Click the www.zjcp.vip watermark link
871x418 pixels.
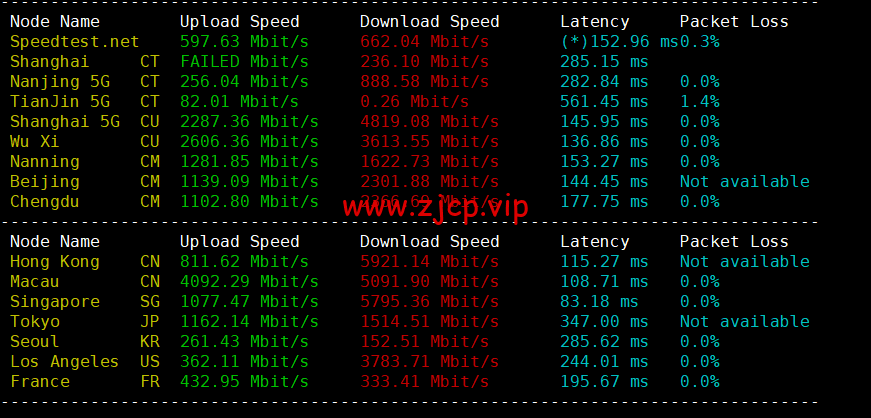click(x=435, y=208)
